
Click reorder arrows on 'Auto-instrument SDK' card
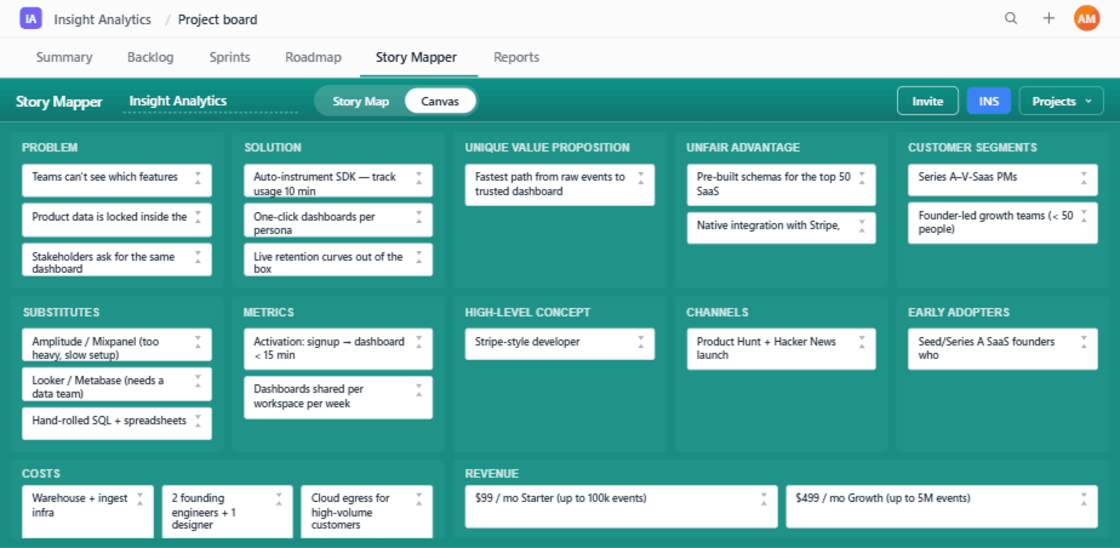coord(419,178)
